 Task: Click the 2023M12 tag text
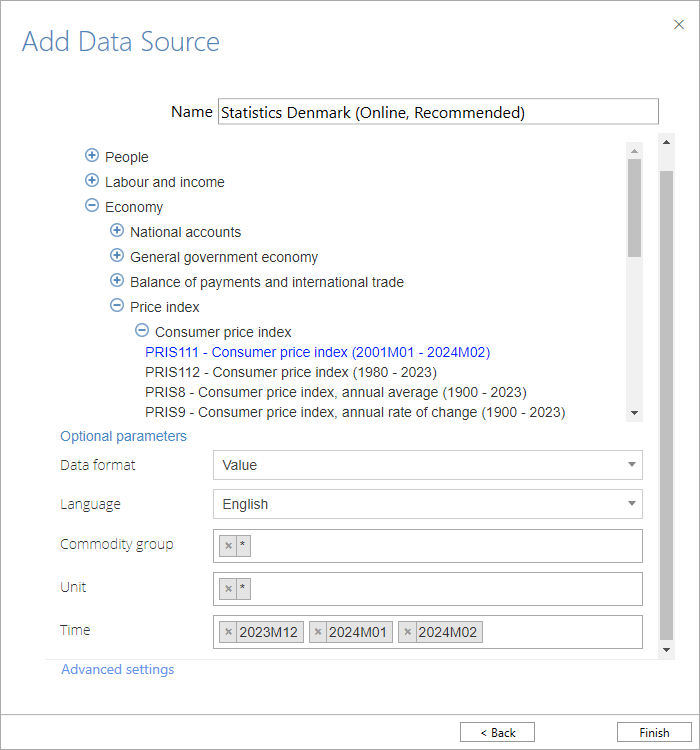click(268, 632)
